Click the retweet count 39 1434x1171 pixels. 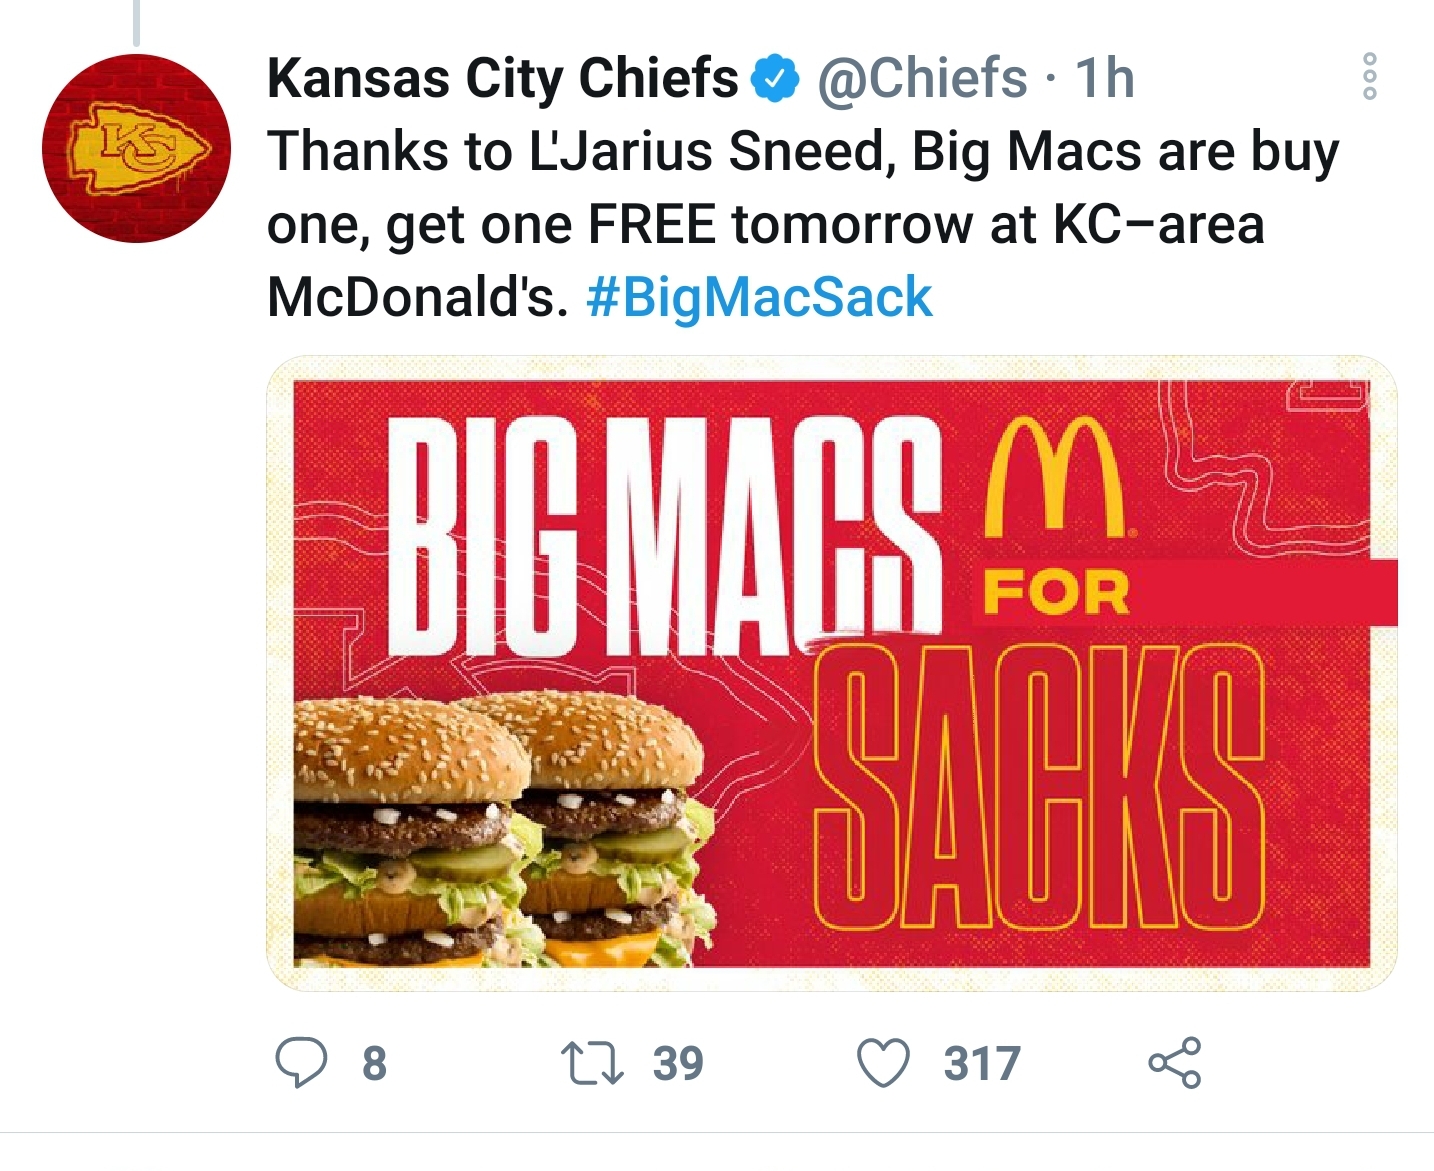(678, 1063)
